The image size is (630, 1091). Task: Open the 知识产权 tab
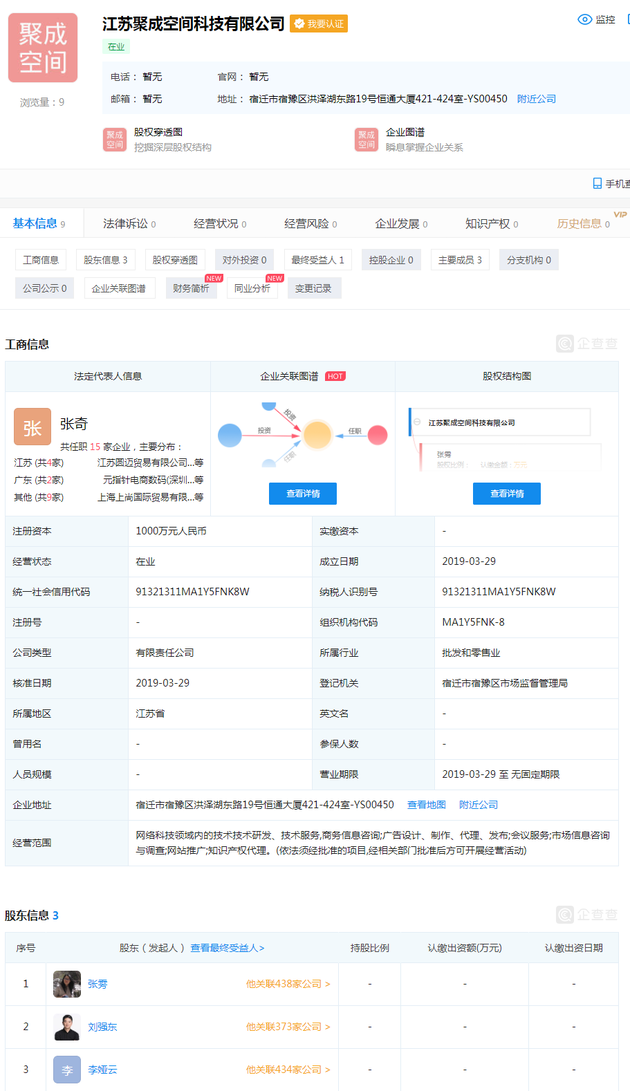491,224
